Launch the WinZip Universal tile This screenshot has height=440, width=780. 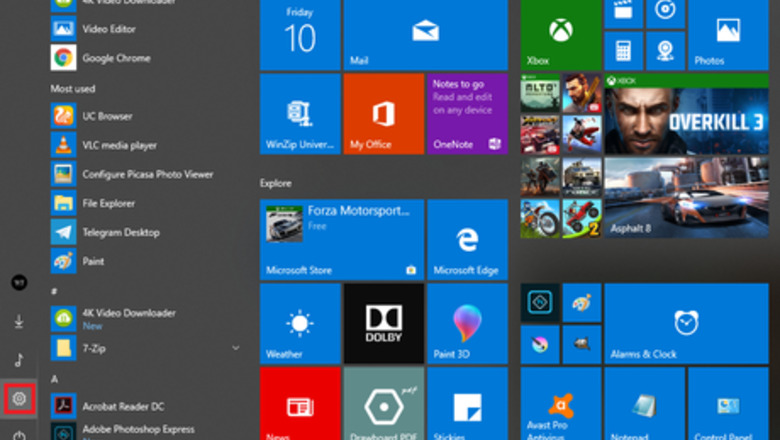point(300,114)
